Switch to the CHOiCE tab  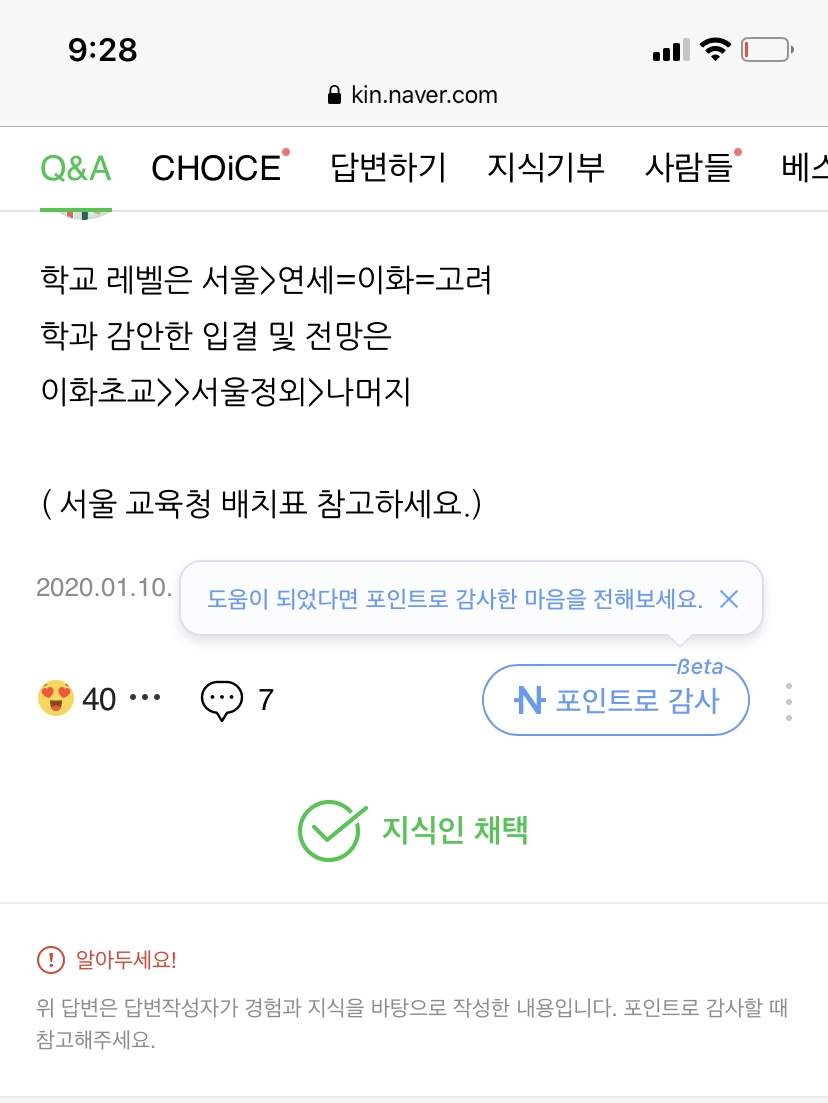click(x=217, y=169)
